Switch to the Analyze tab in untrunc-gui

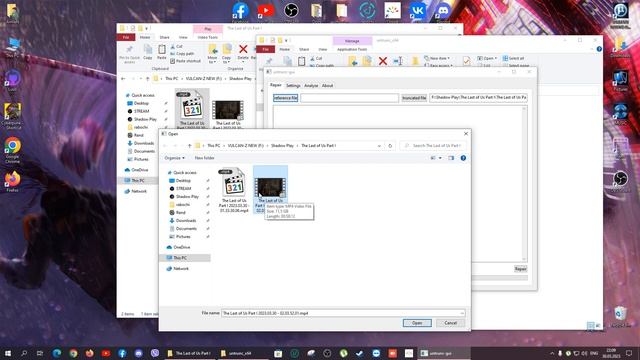[311, 86]
